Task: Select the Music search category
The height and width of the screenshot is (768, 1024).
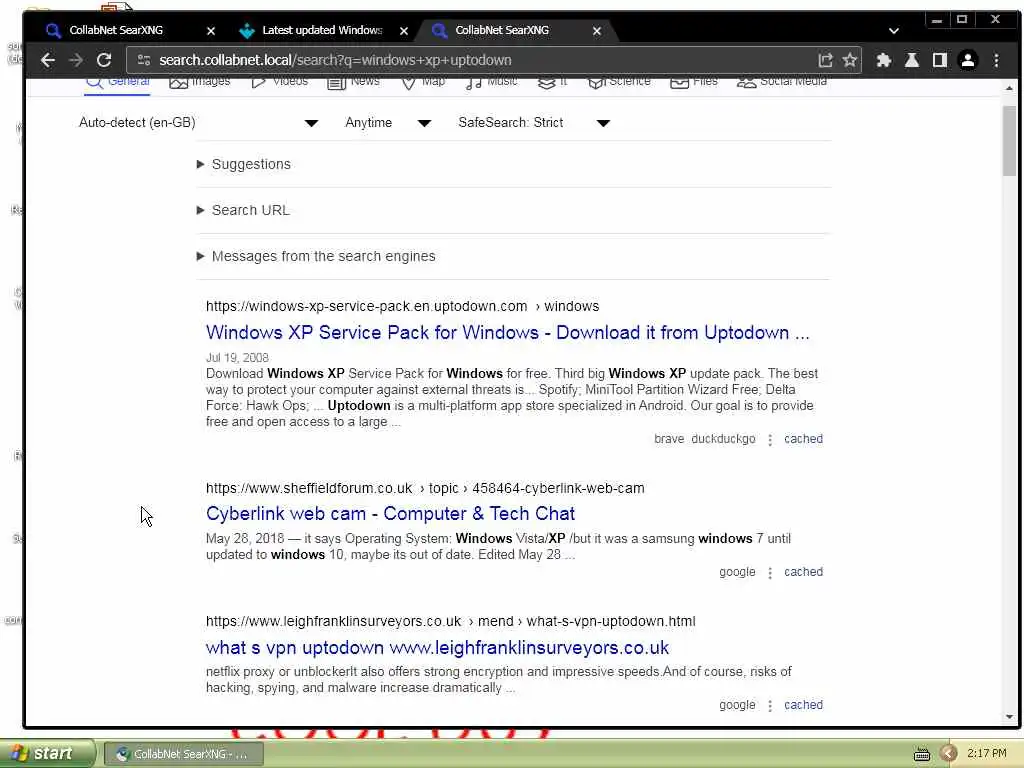Action: point(491,82)
